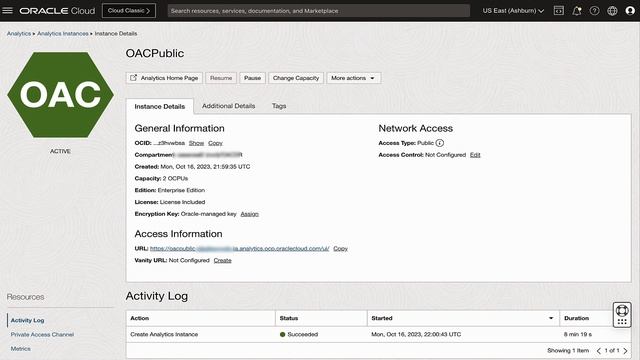Focus the search resources field

click(x=318, y=11)
